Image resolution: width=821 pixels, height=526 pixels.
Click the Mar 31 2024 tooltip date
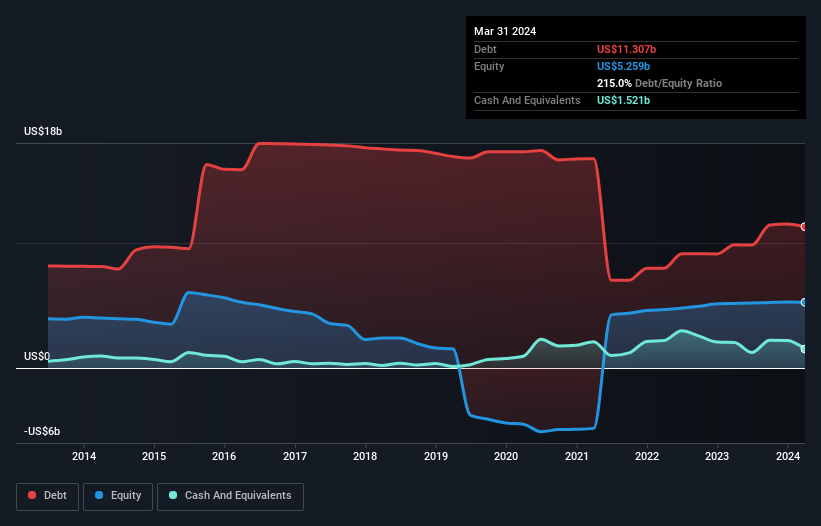pos(505,31)
